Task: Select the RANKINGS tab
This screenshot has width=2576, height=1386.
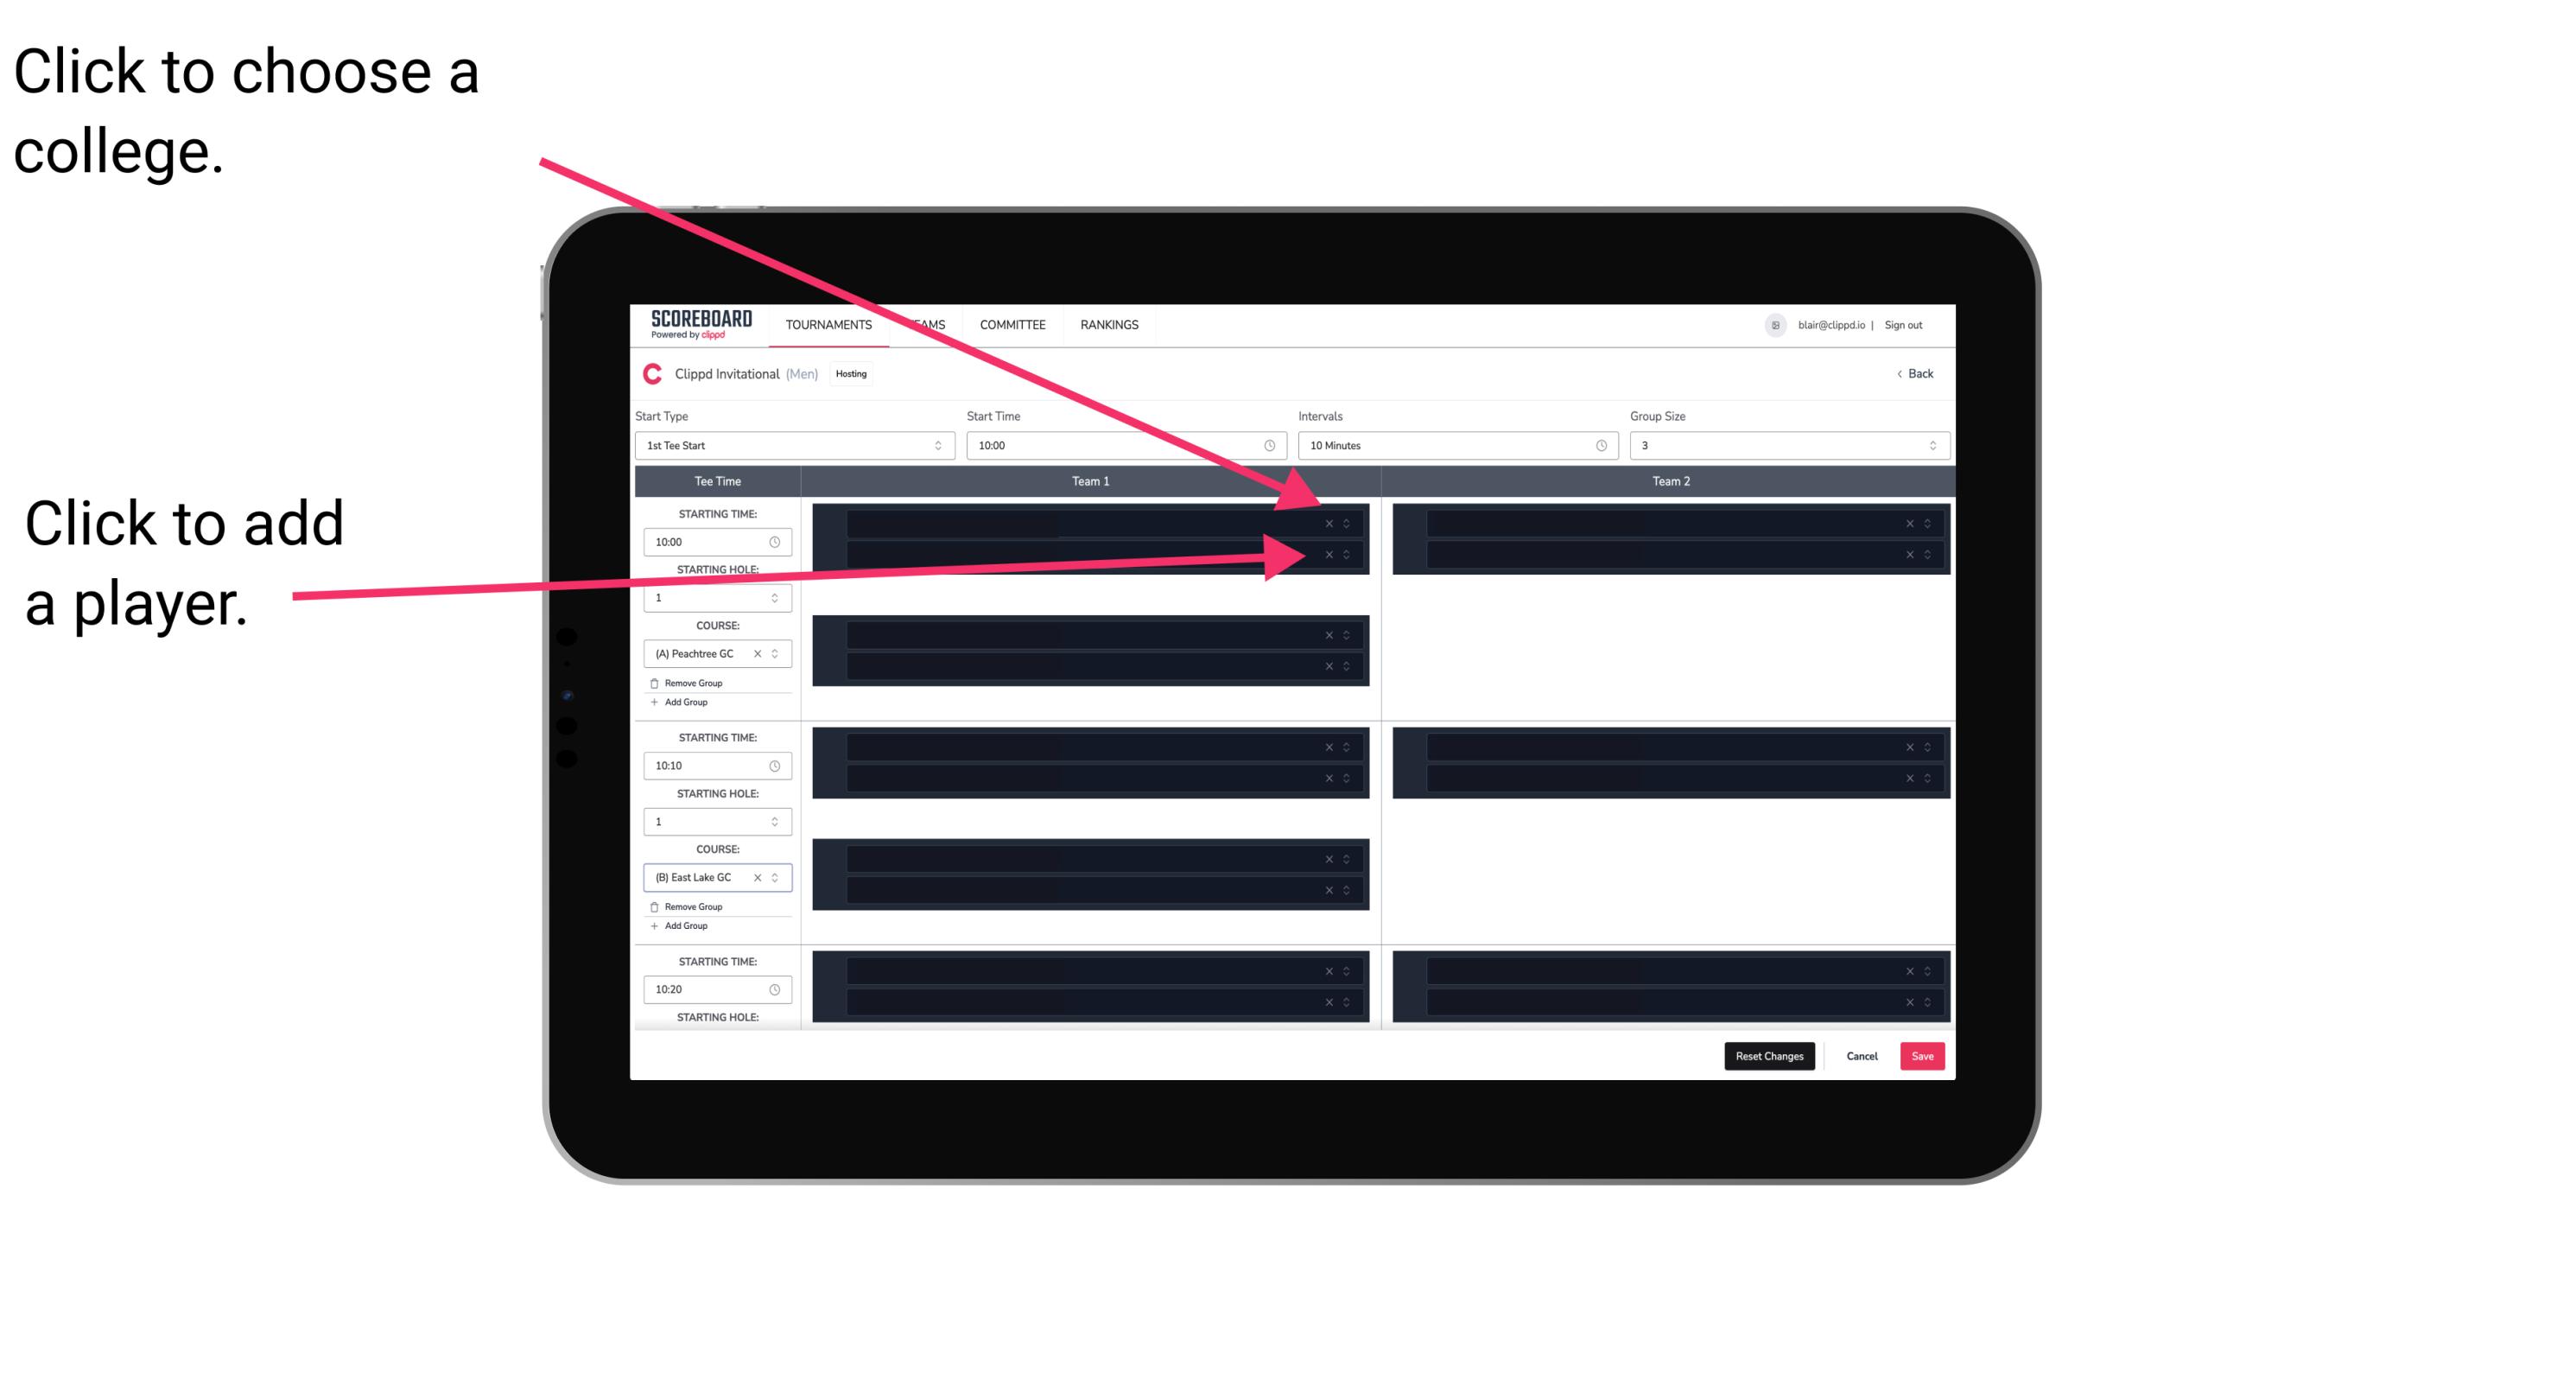Action: pyautogui.click(x=1111, y=326)
